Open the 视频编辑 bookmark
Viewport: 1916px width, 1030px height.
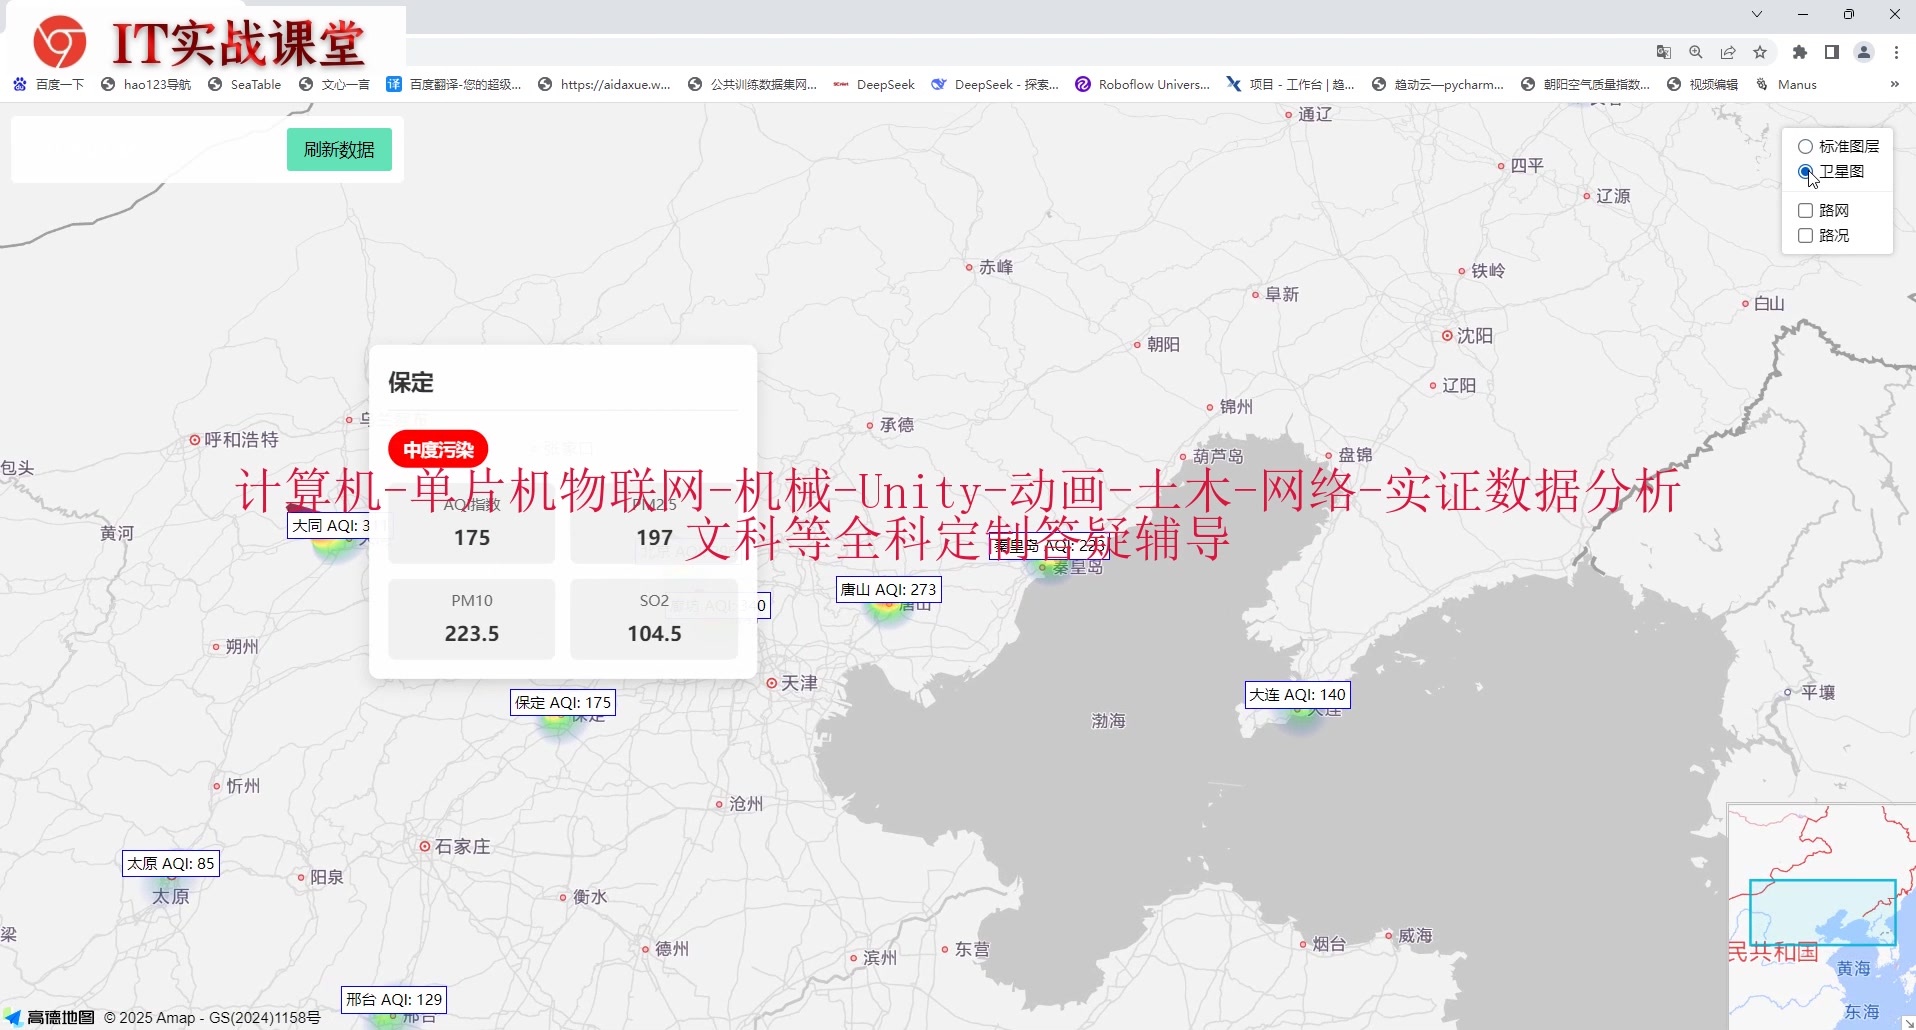click(x=1703, y=84)
